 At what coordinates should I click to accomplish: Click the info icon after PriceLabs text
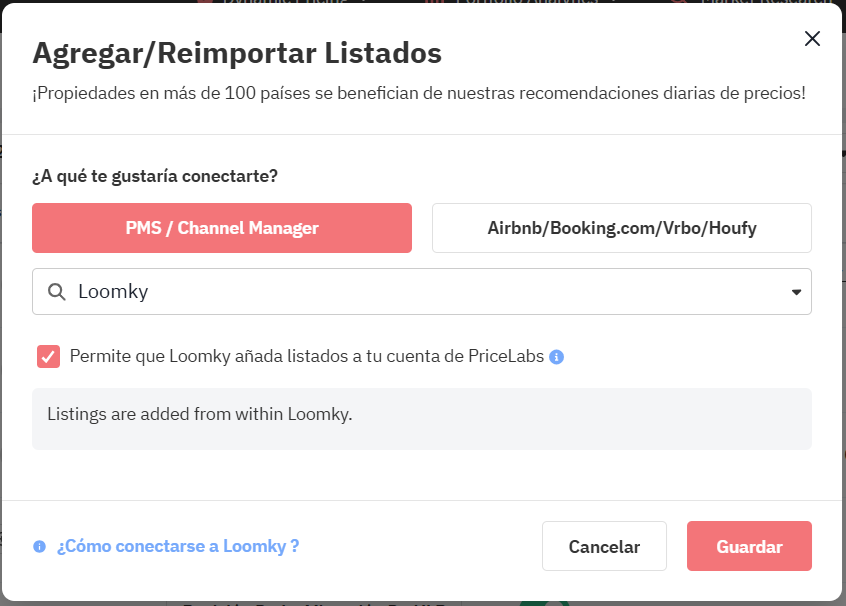coord(556,357)
